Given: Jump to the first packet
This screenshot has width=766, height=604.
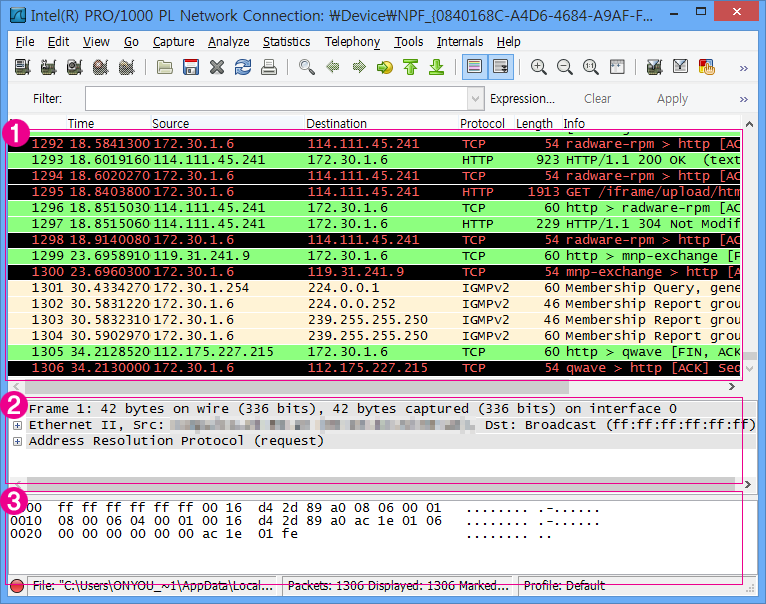Looking at the screenshot, I should (411, 67).
